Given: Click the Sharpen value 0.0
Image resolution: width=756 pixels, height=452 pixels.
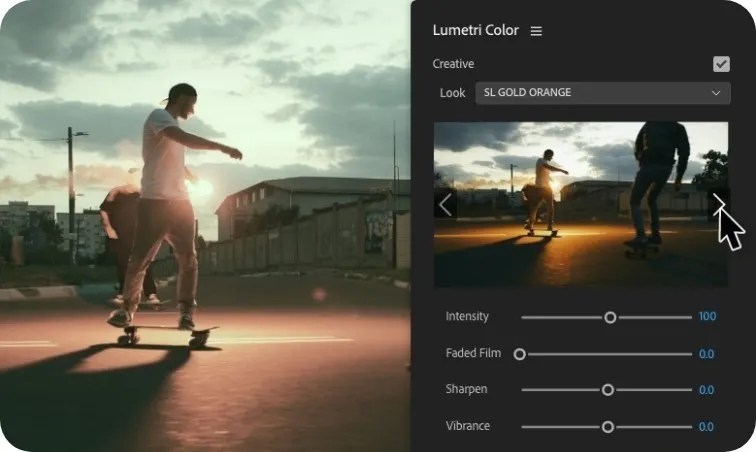Looking at the screenshot, I should click(x=706, y=390).
